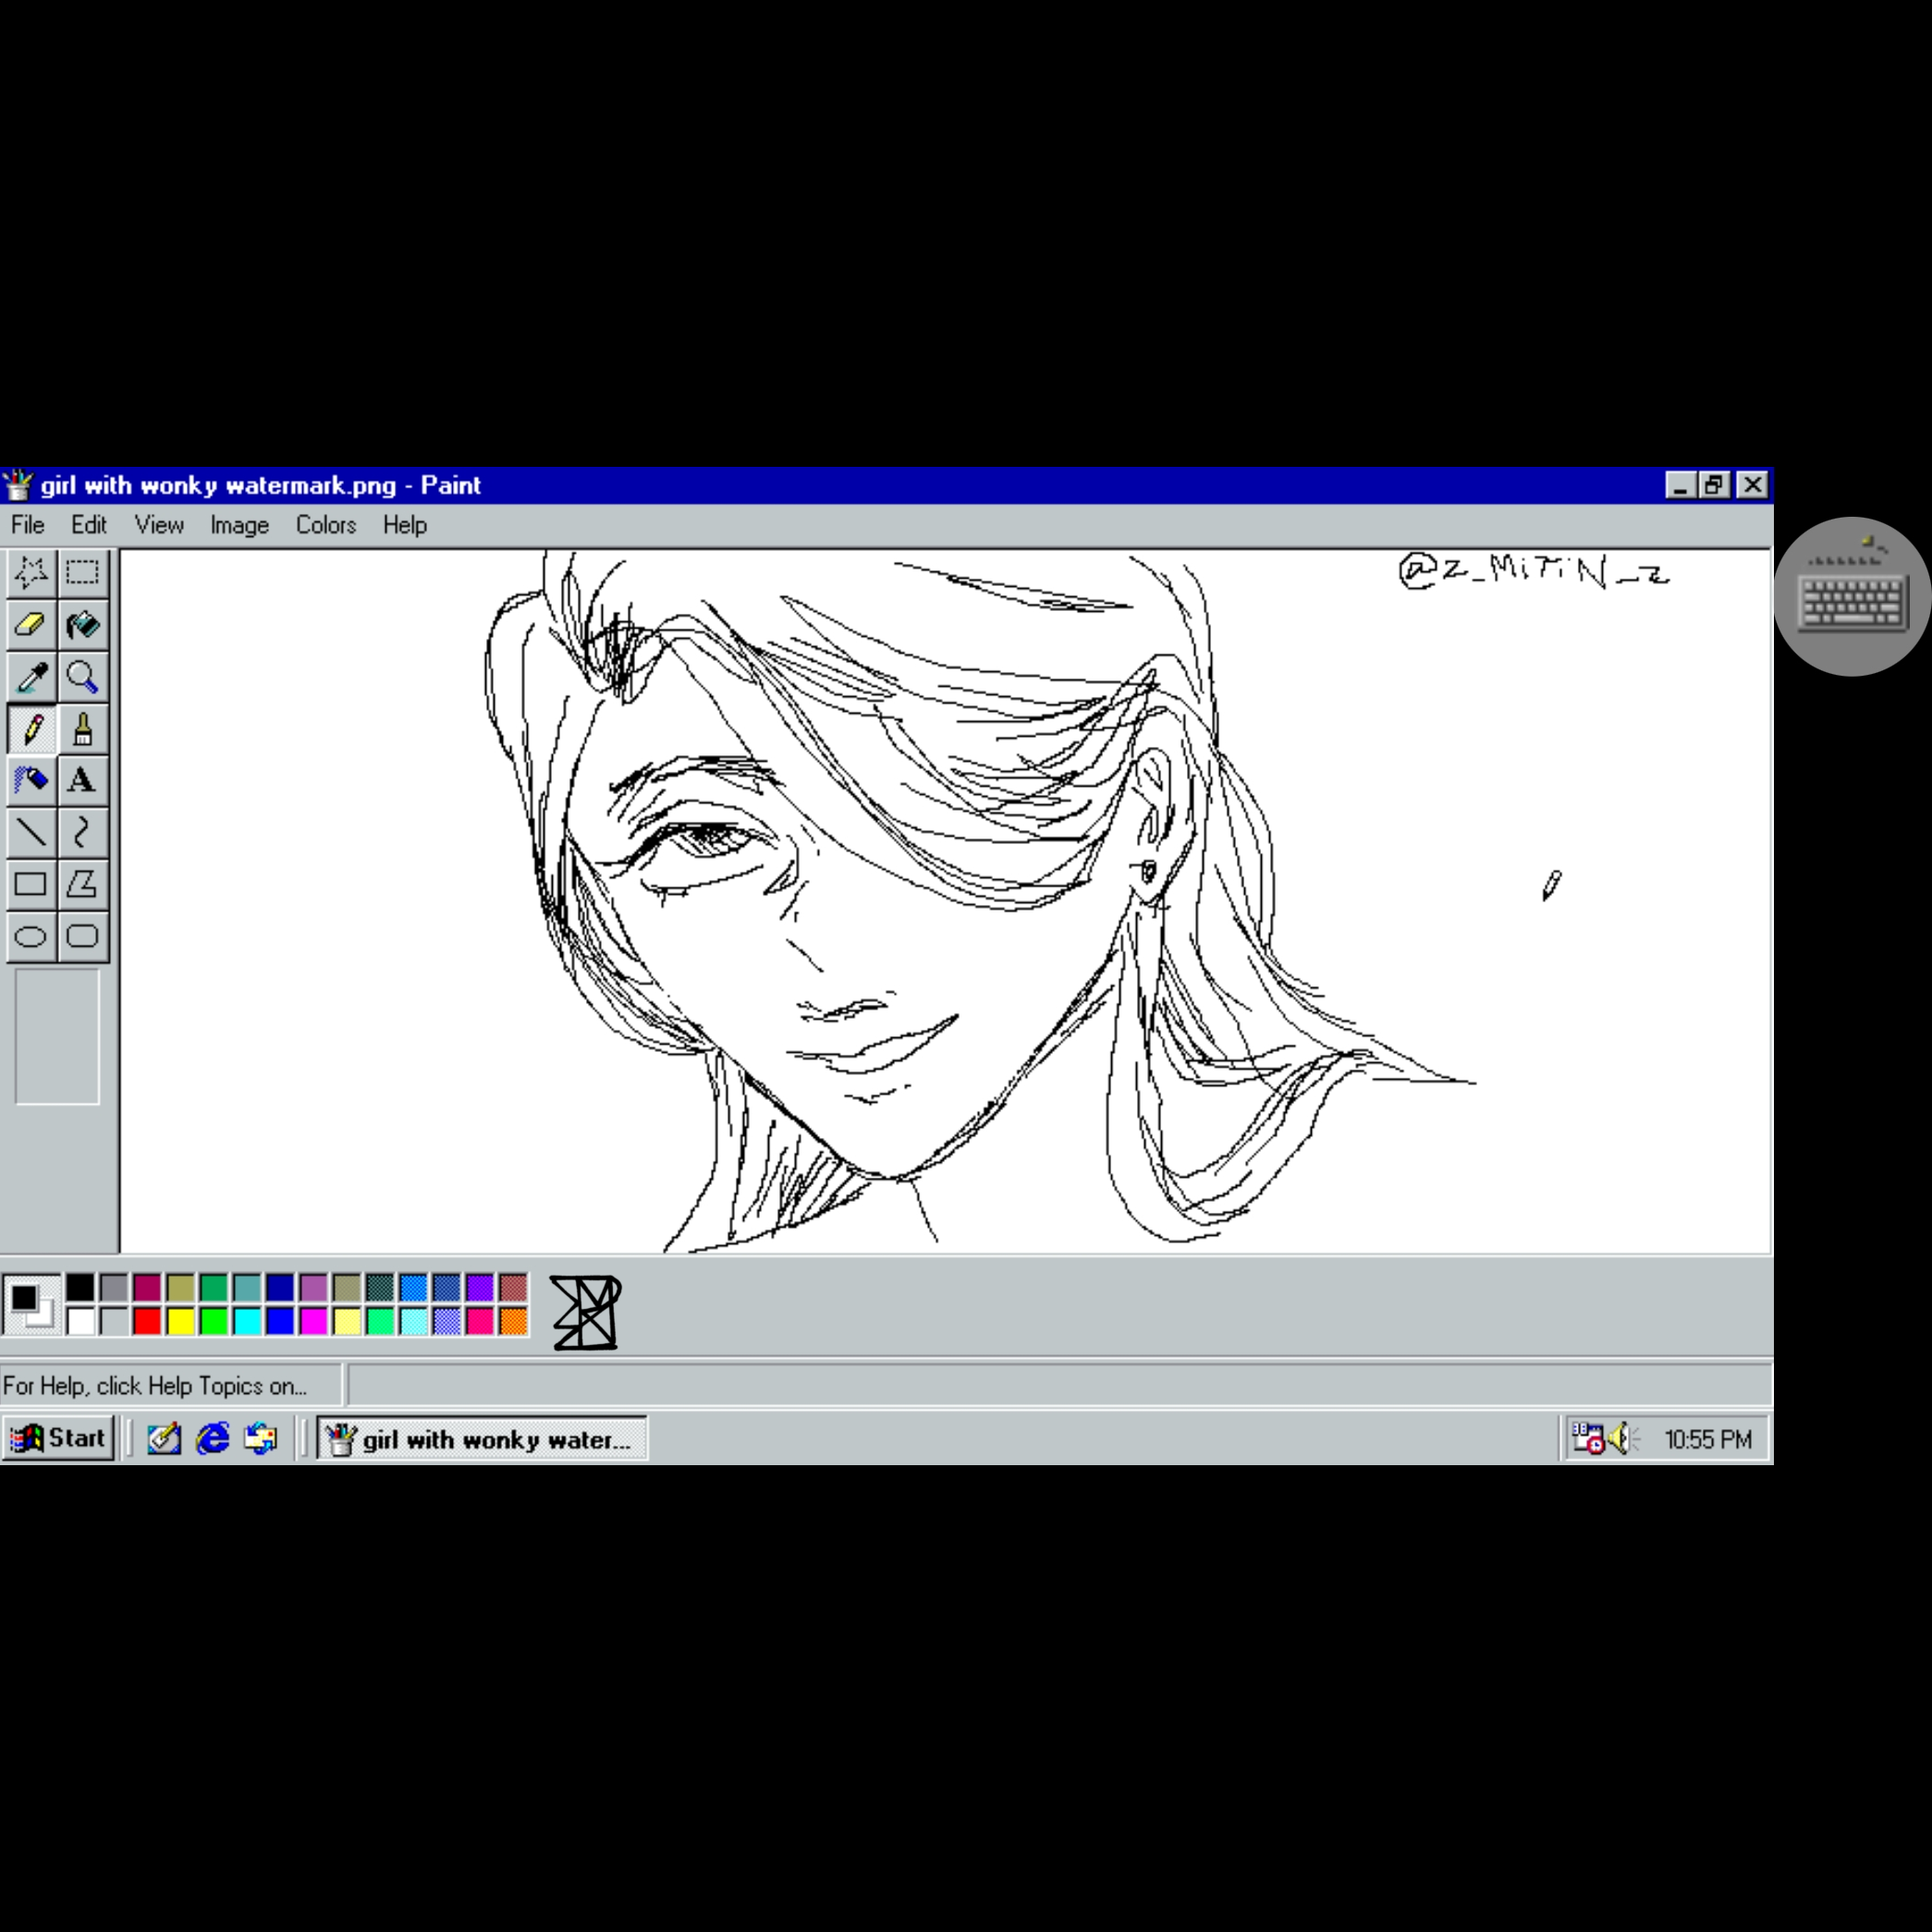Select the Ellipse shape tool
Viewport: 1932px width, 1932px height.
coord(31,937)
